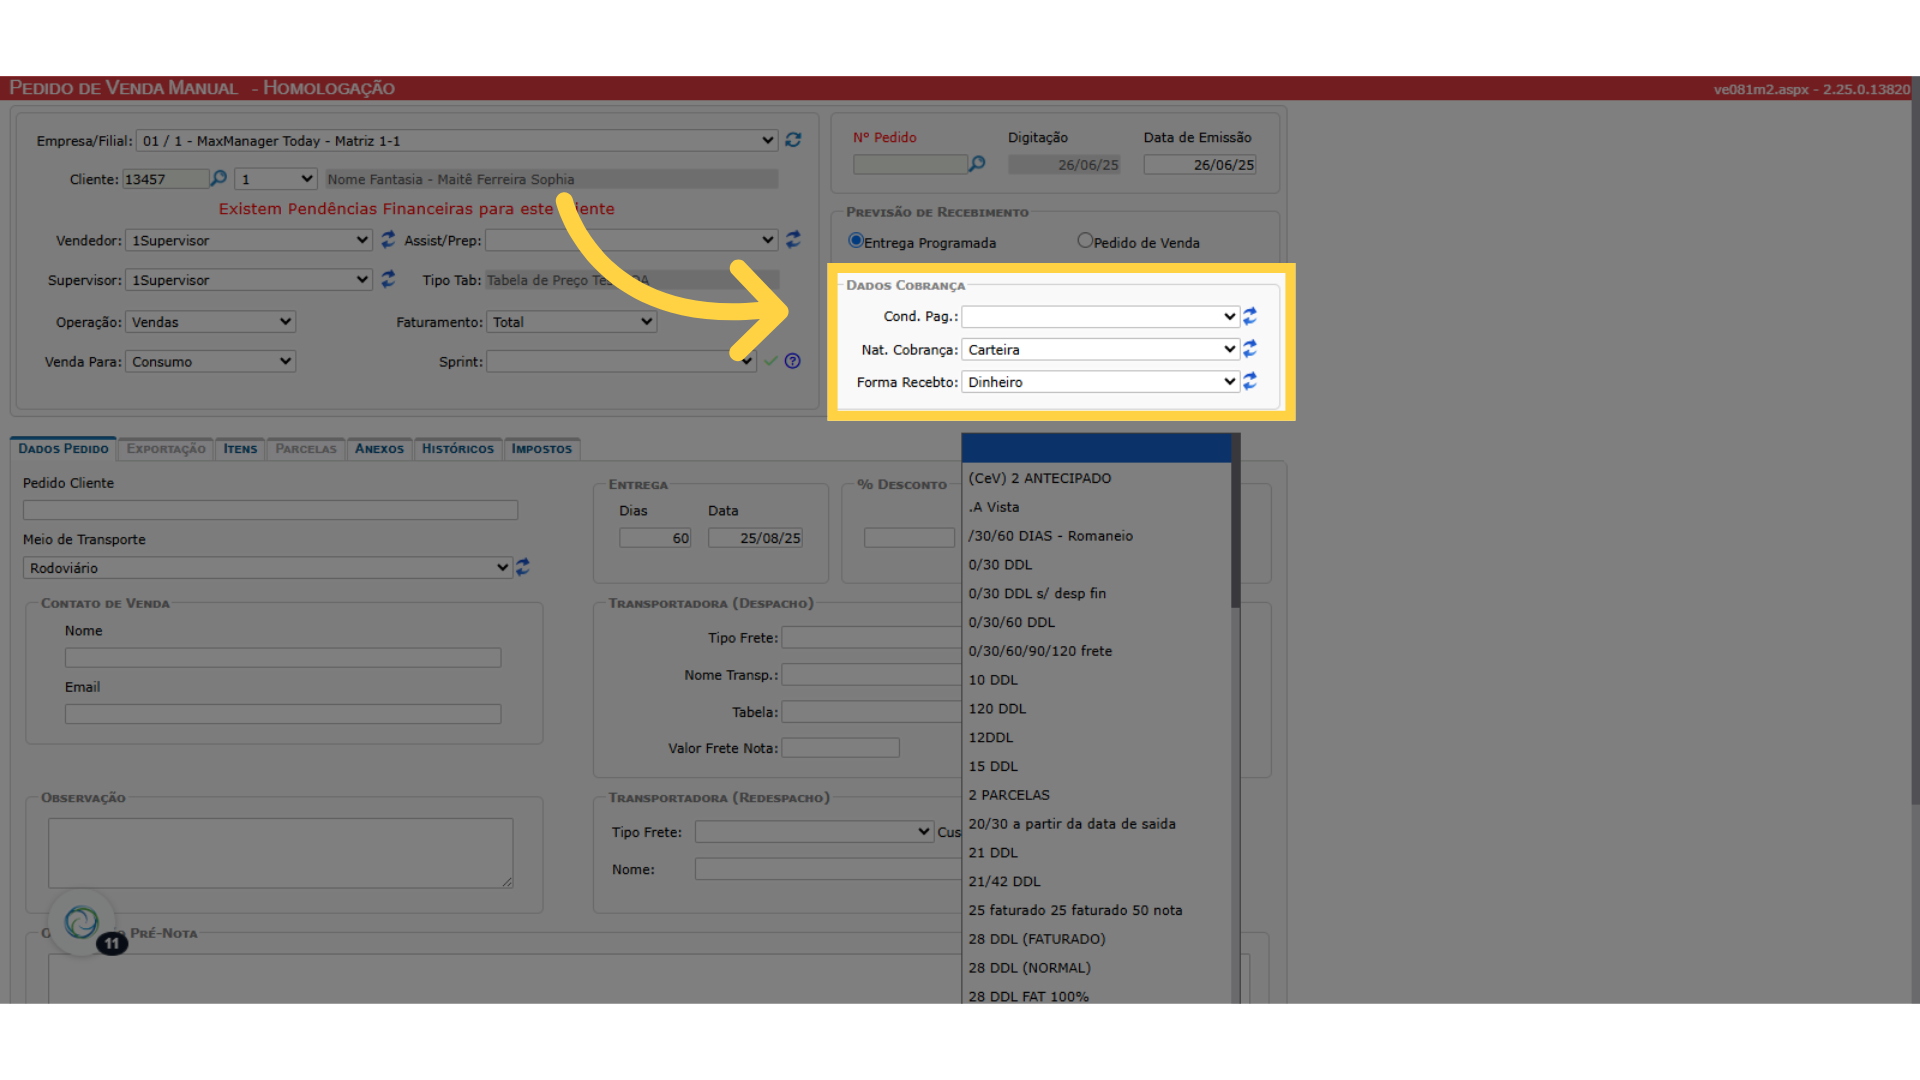The width and height of the screenshot is (1920, 1080).
Task: Switch to the Exportação tab
Action: [166, 449]
